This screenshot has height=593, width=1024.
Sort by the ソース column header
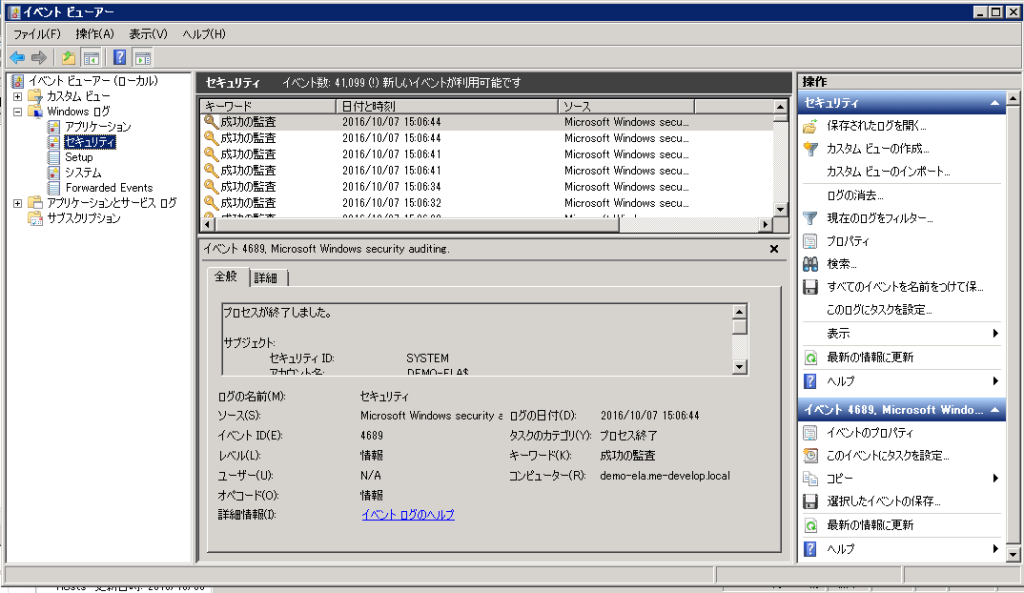click(626, 106)
